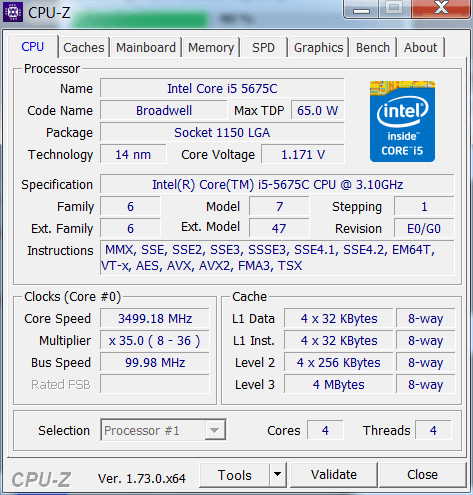Image resolution: width=473 pixels, height=495 pixels.
Task: Click the Socket 1150 LGA package value
Action: [x=222, y=133]
